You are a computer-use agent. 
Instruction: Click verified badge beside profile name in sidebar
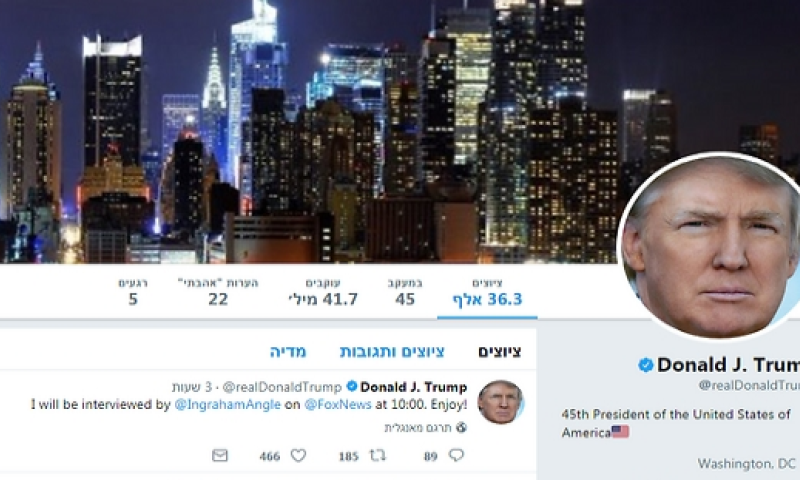(x=645, y=365)
